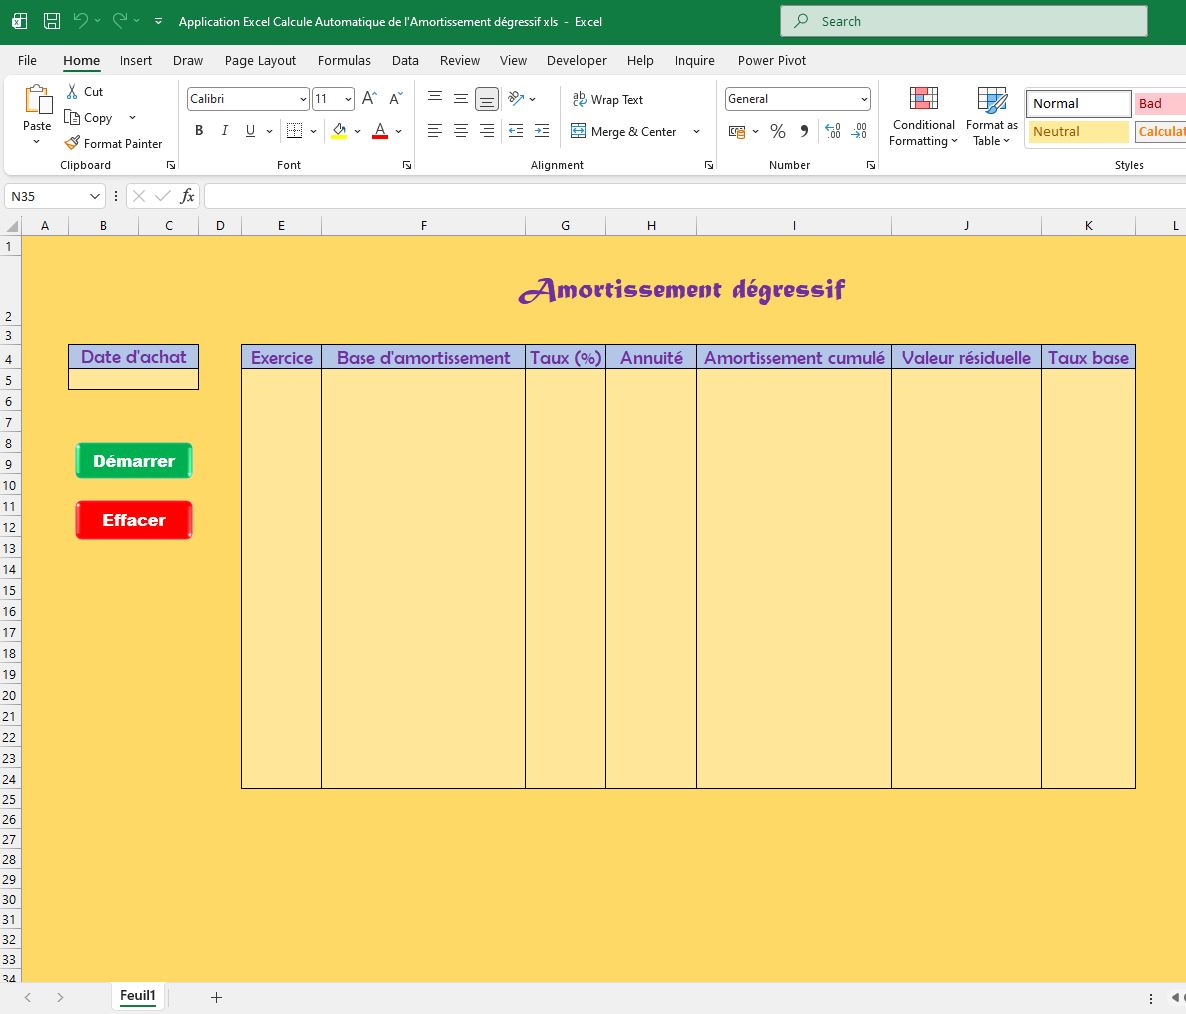Toggle Bottom Align button
The width and height of the screenshot is (1186, 1014).
pyautogui.click(x=487, y=99)
